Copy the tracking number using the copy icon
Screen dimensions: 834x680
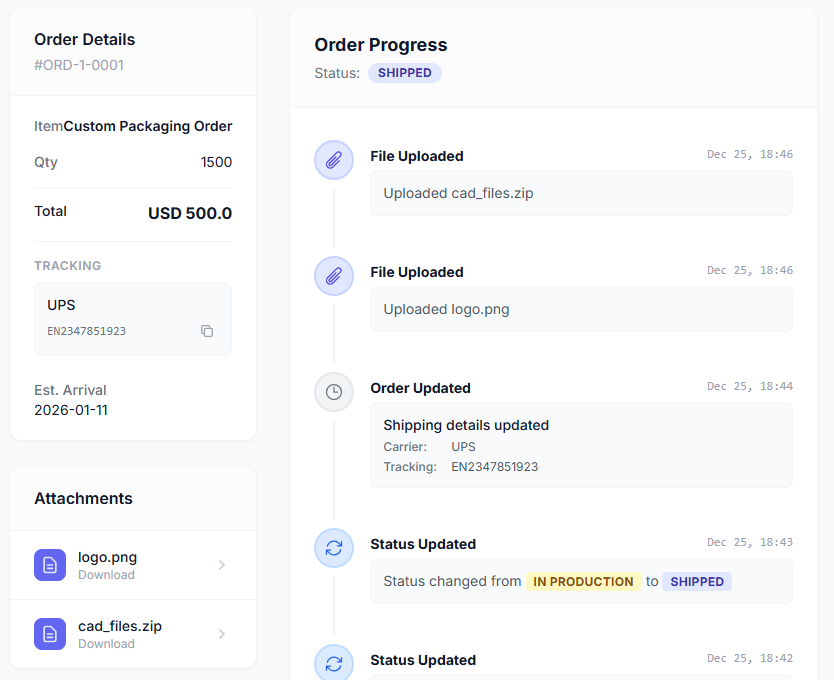(207, 330)
